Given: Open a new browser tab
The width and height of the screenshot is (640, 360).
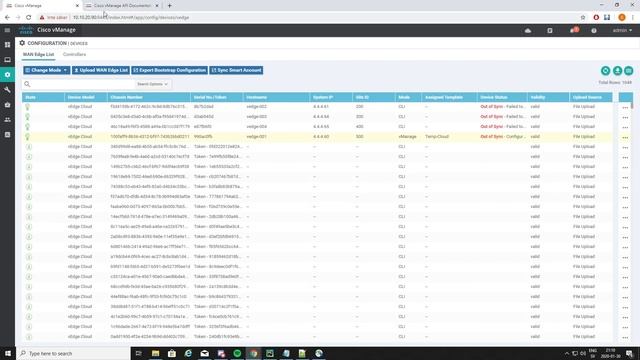Looking at the screenshot, I should pos(169,6).
